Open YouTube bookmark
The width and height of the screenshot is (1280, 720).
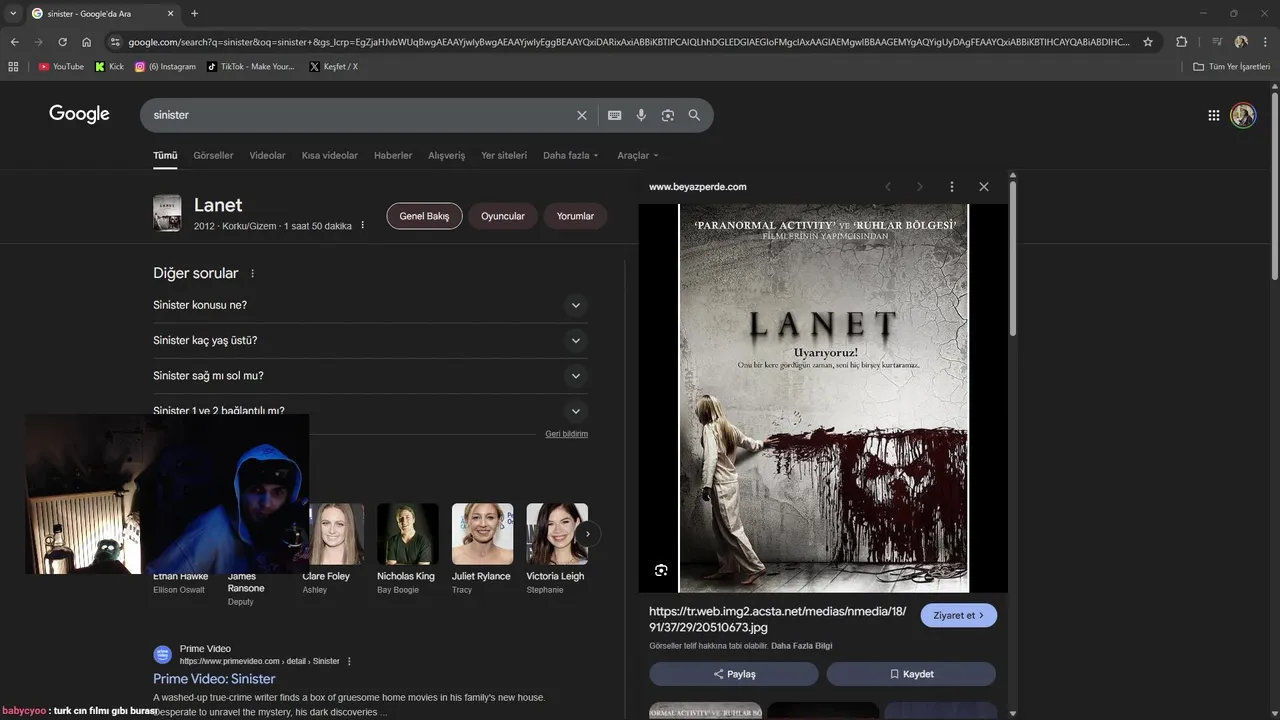[61, 67]
